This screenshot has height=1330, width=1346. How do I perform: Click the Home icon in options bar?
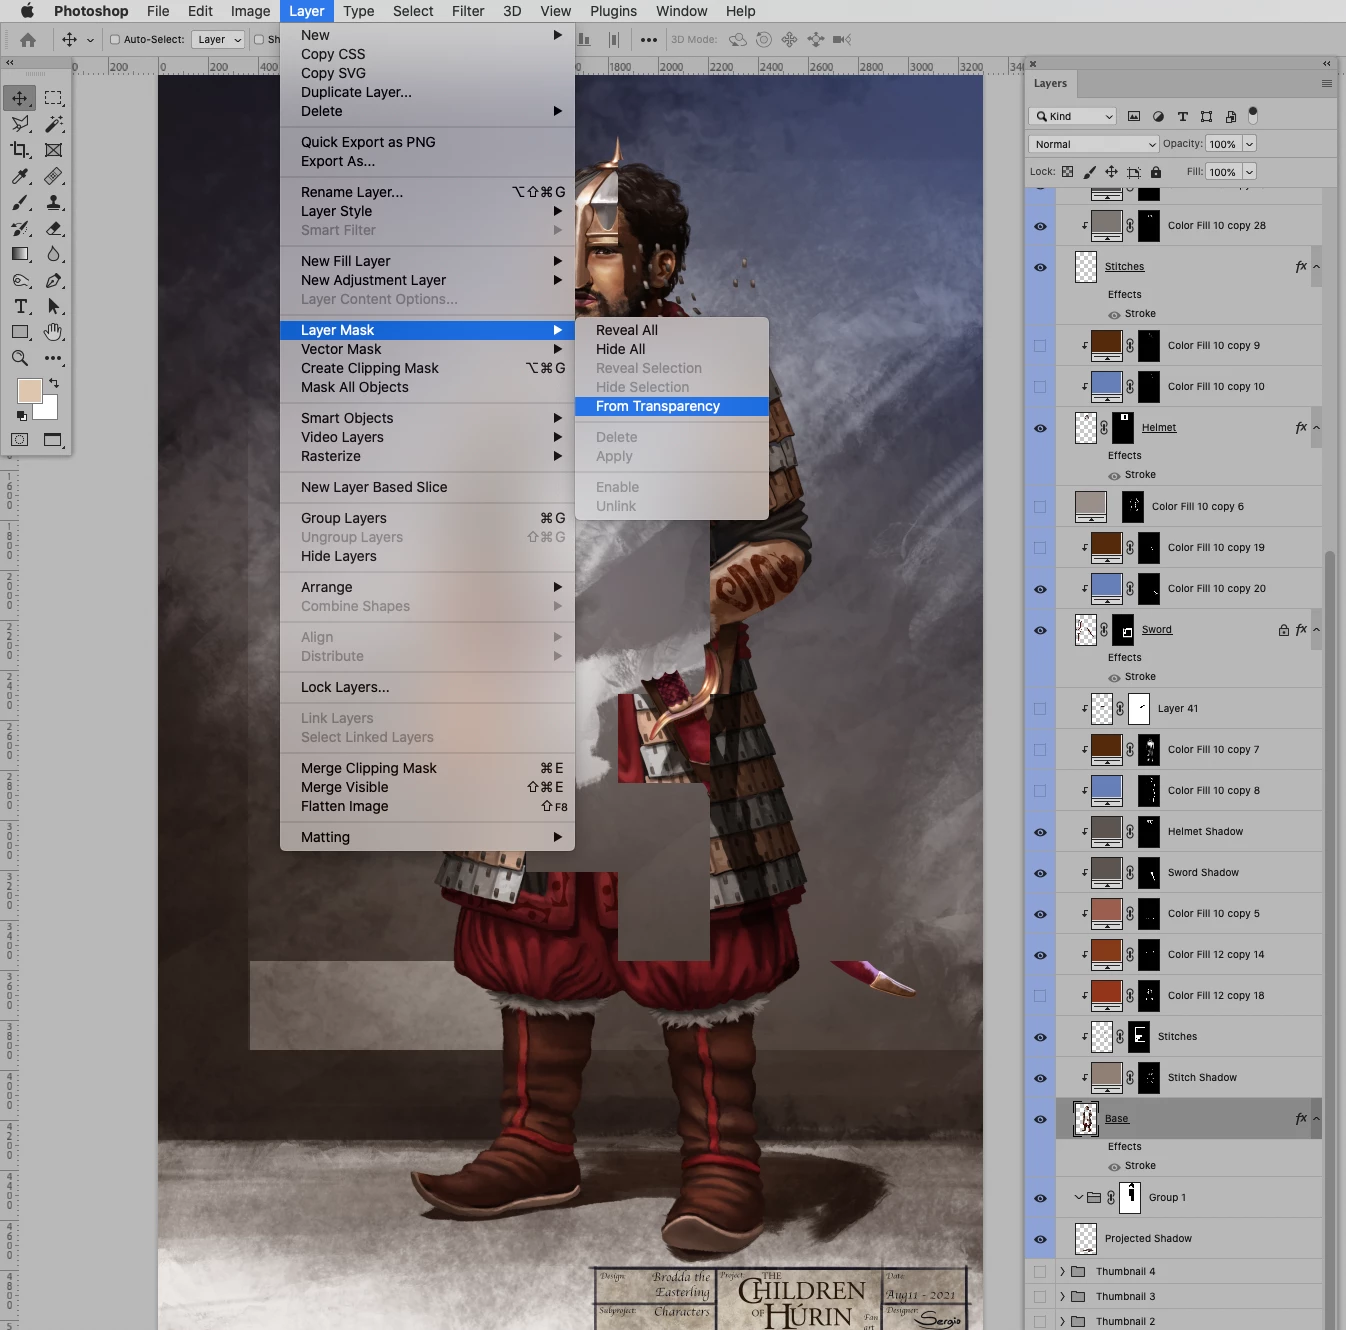pos(28,40)
